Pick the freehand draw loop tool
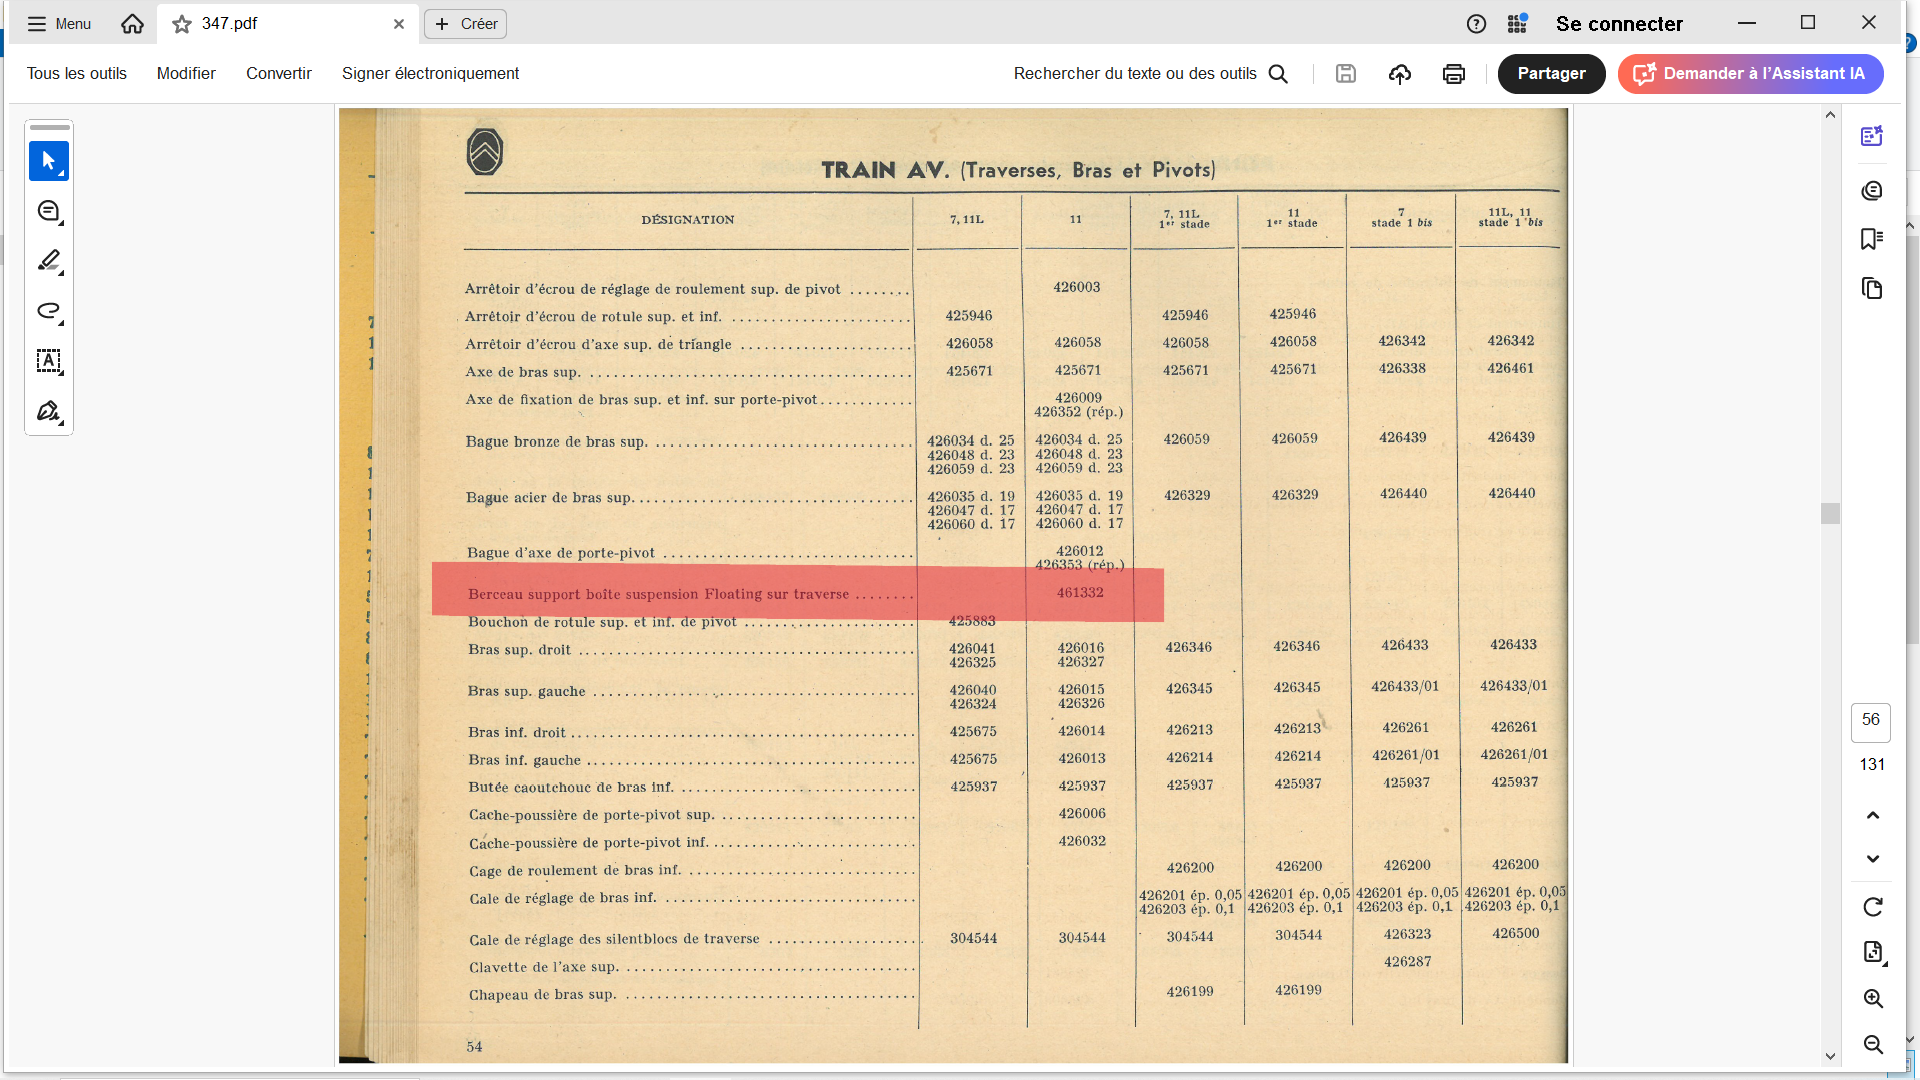Screen dimensions: 1920x1080 (48, 311)
